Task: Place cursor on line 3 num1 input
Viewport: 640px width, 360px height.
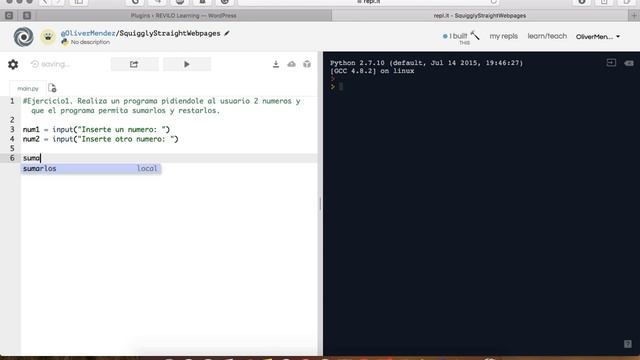Action: (x=96, y=129)
